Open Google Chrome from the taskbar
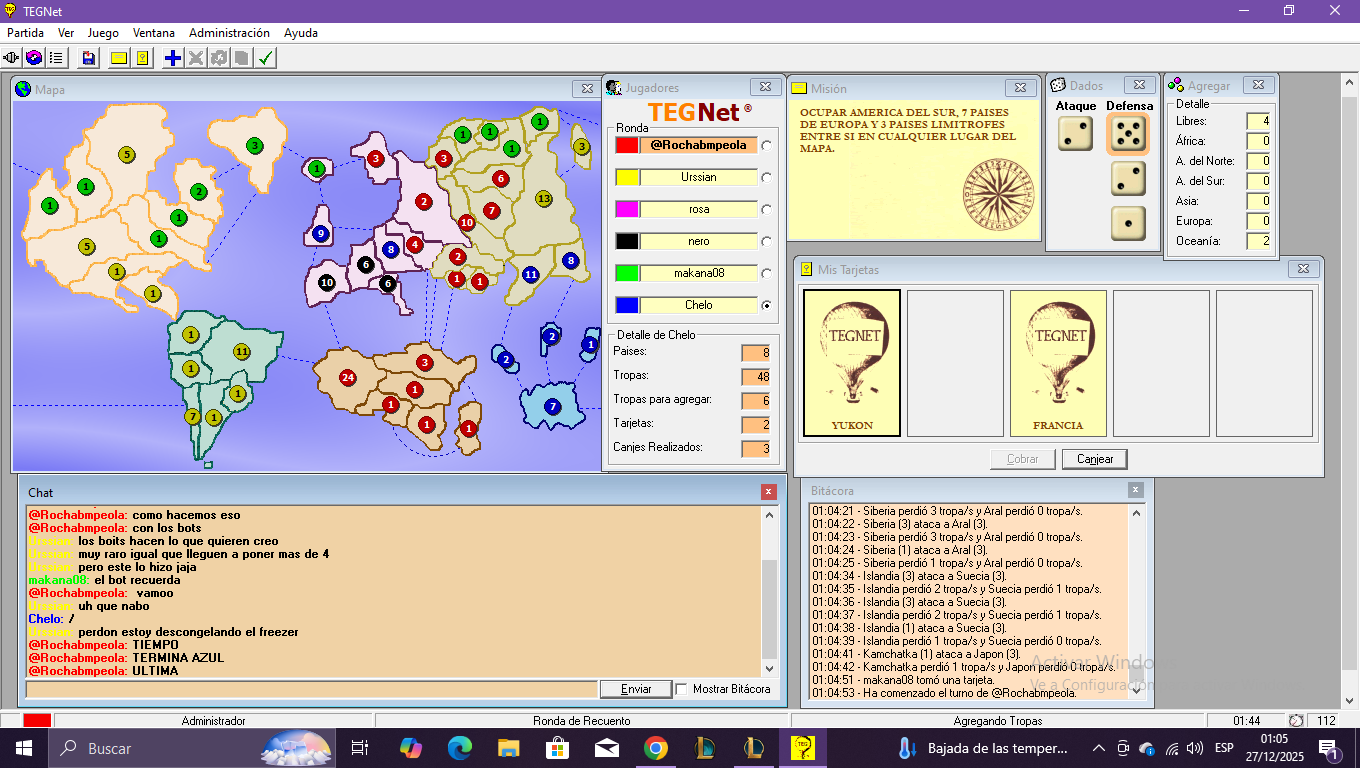Image resolution: width=1360 pixels, height=768 pixels. (655, 748)
